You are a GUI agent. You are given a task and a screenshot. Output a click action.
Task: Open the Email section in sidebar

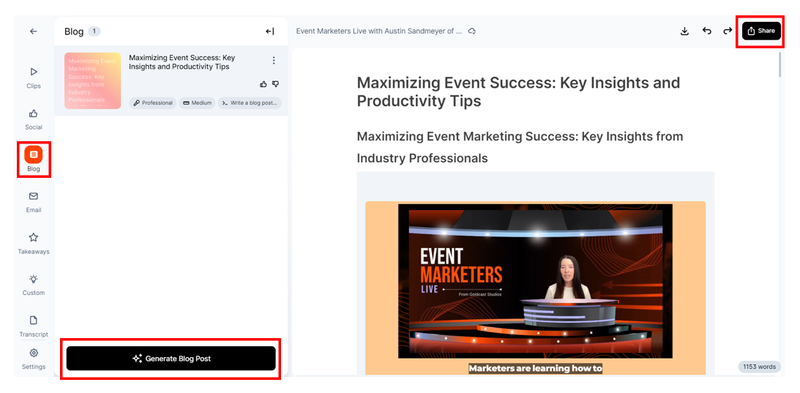point(34,202)
